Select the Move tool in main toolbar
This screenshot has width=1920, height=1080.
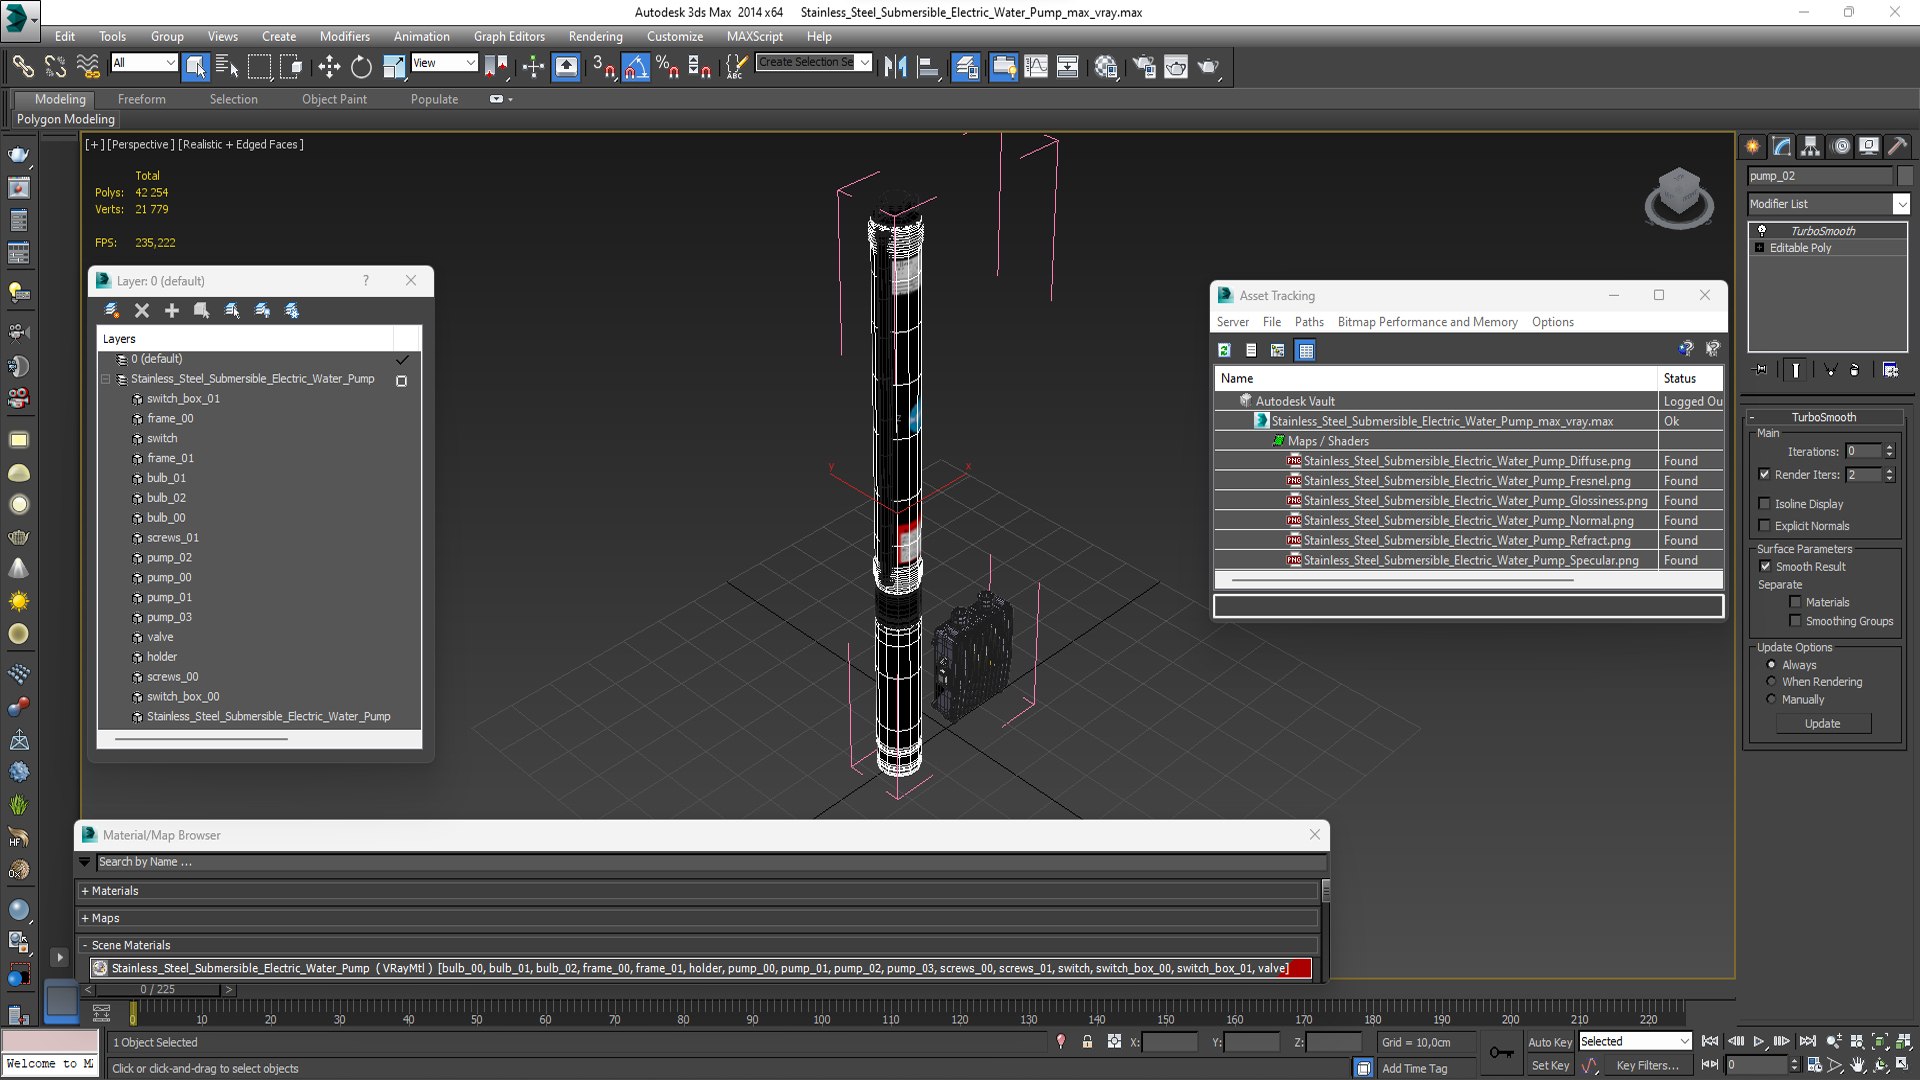329,67
